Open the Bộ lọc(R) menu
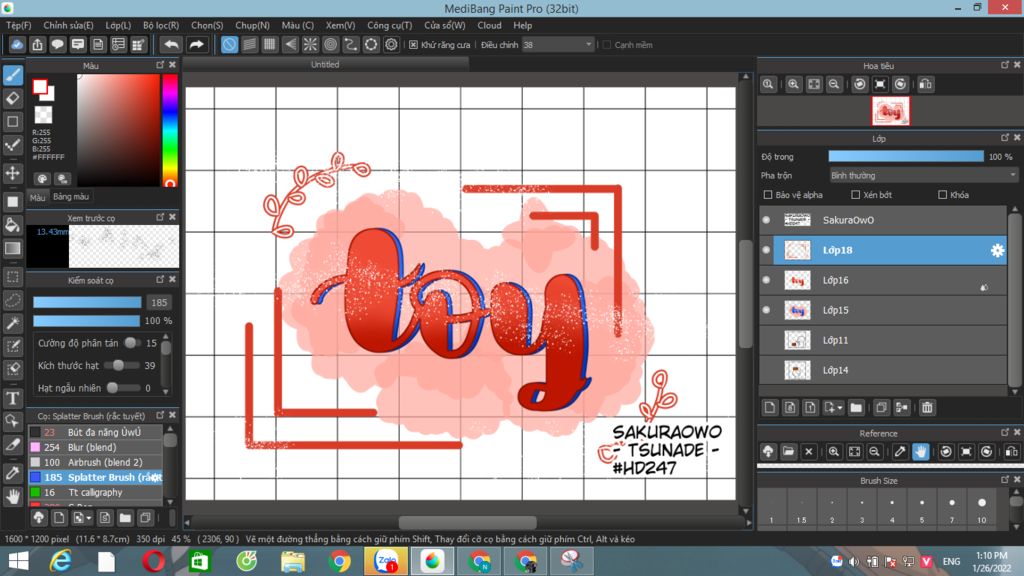Screen dimensions: 1024x576 pos(161,25)
